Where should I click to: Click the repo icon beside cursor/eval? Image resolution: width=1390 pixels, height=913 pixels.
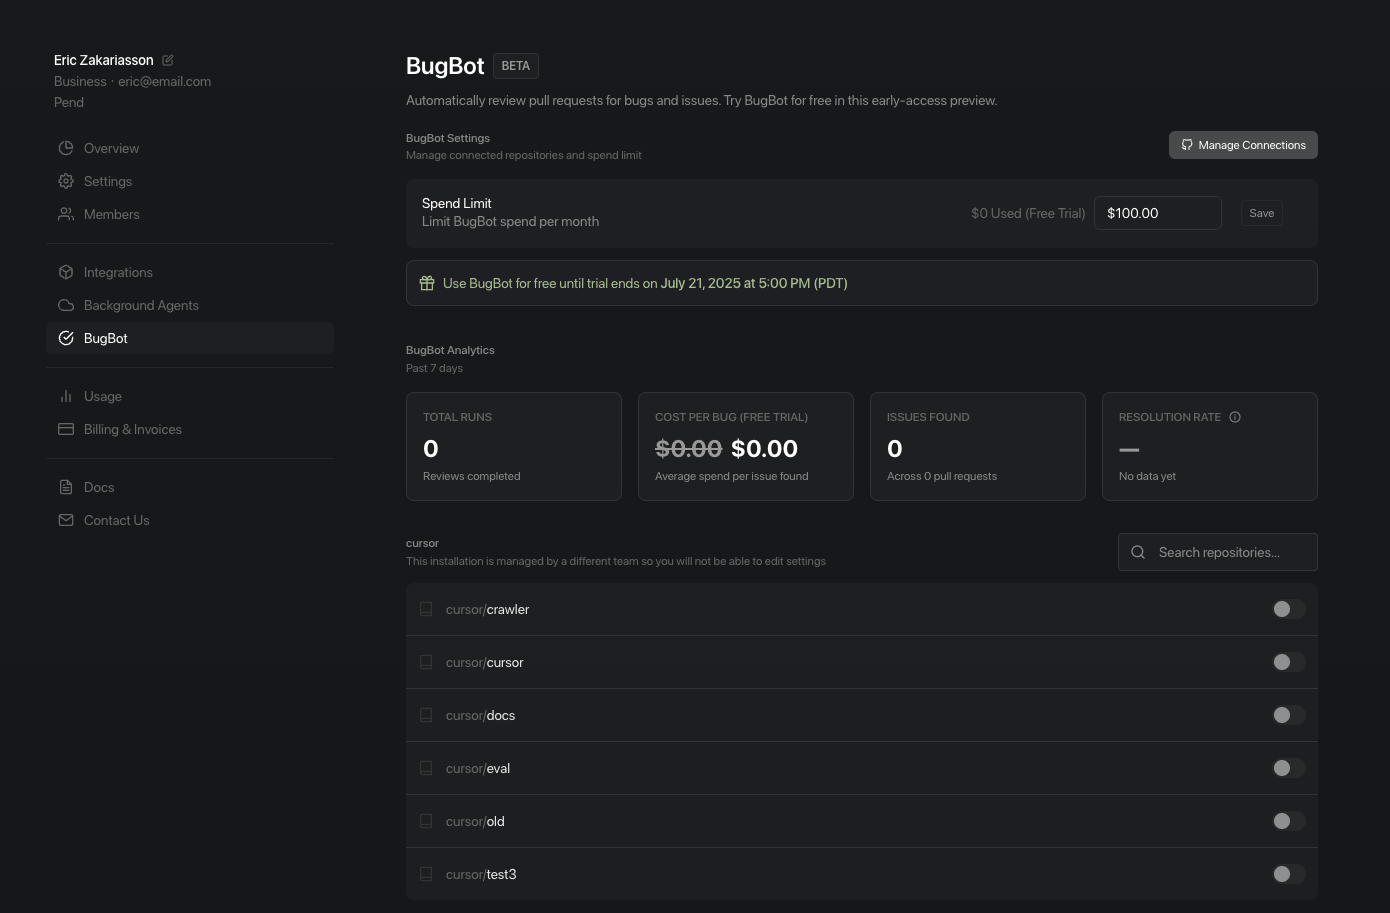426,768
